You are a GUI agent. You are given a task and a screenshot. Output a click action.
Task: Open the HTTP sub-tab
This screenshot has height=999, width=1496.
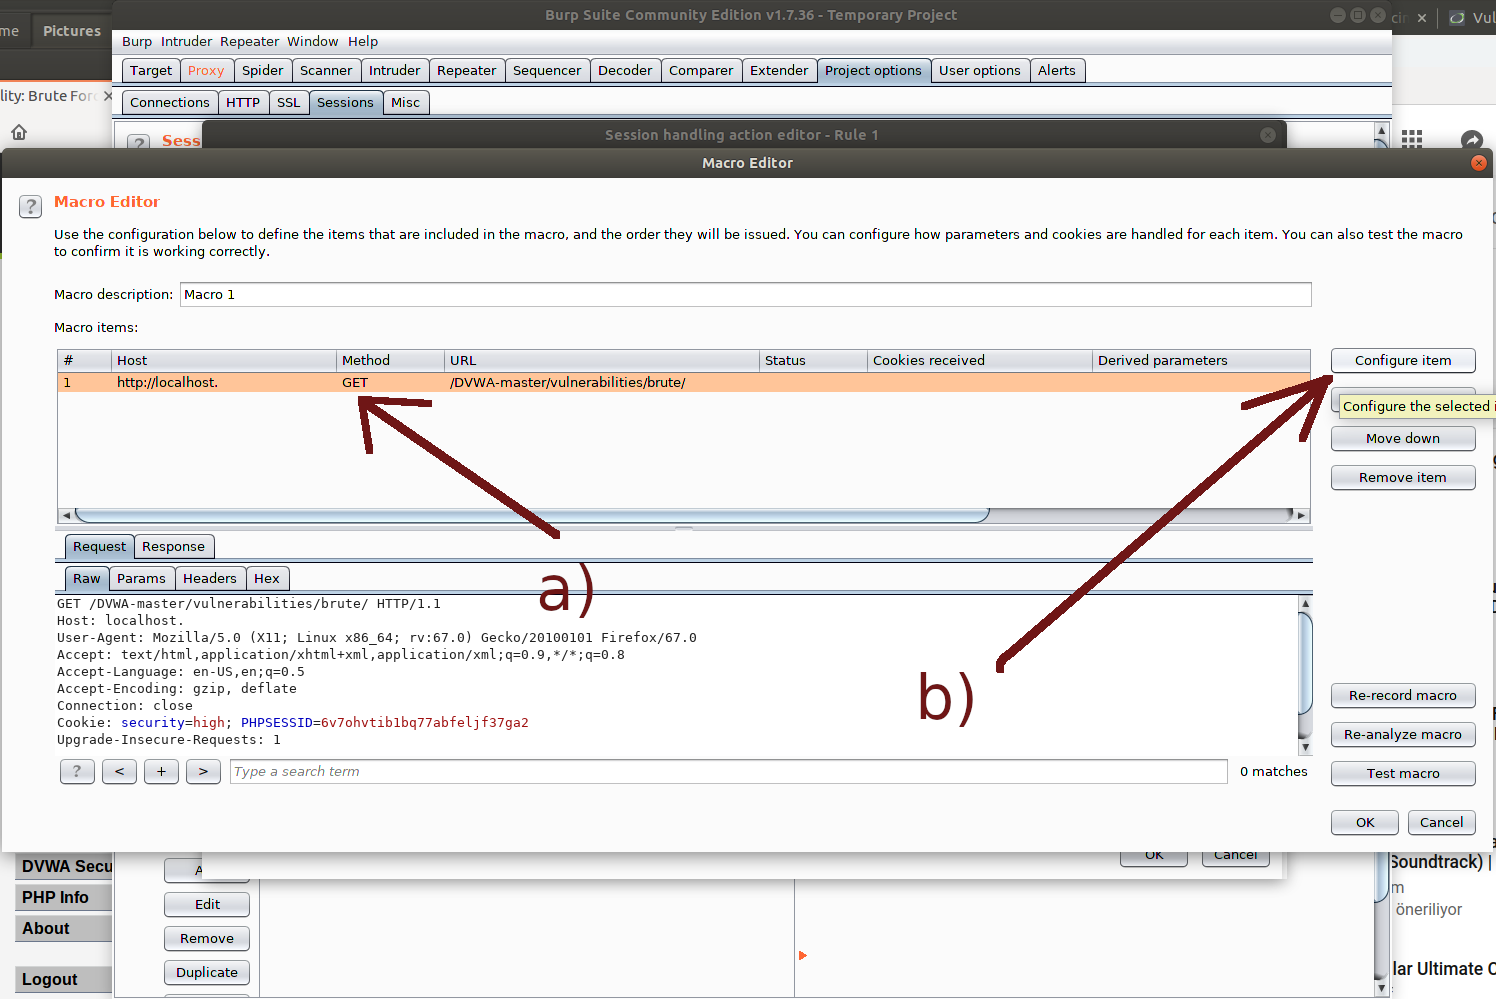coord(243,102)
